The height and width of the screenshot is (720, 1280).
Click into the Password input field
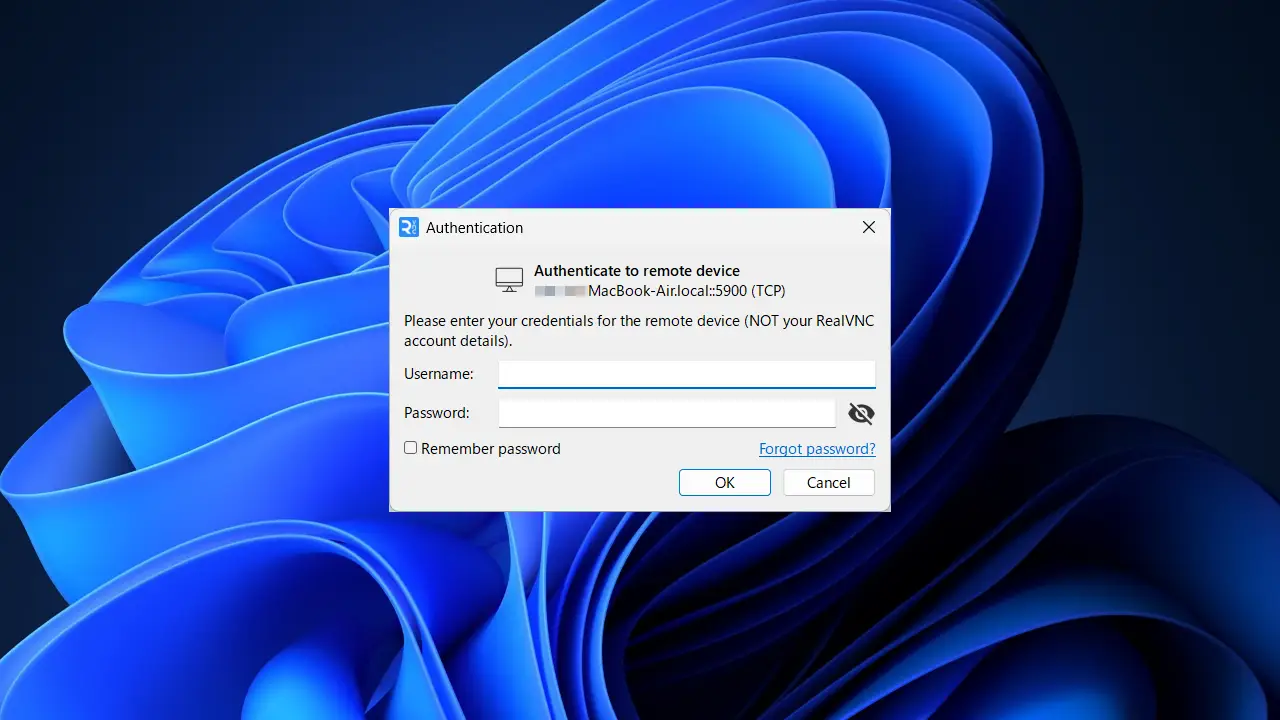pos(666,413)
